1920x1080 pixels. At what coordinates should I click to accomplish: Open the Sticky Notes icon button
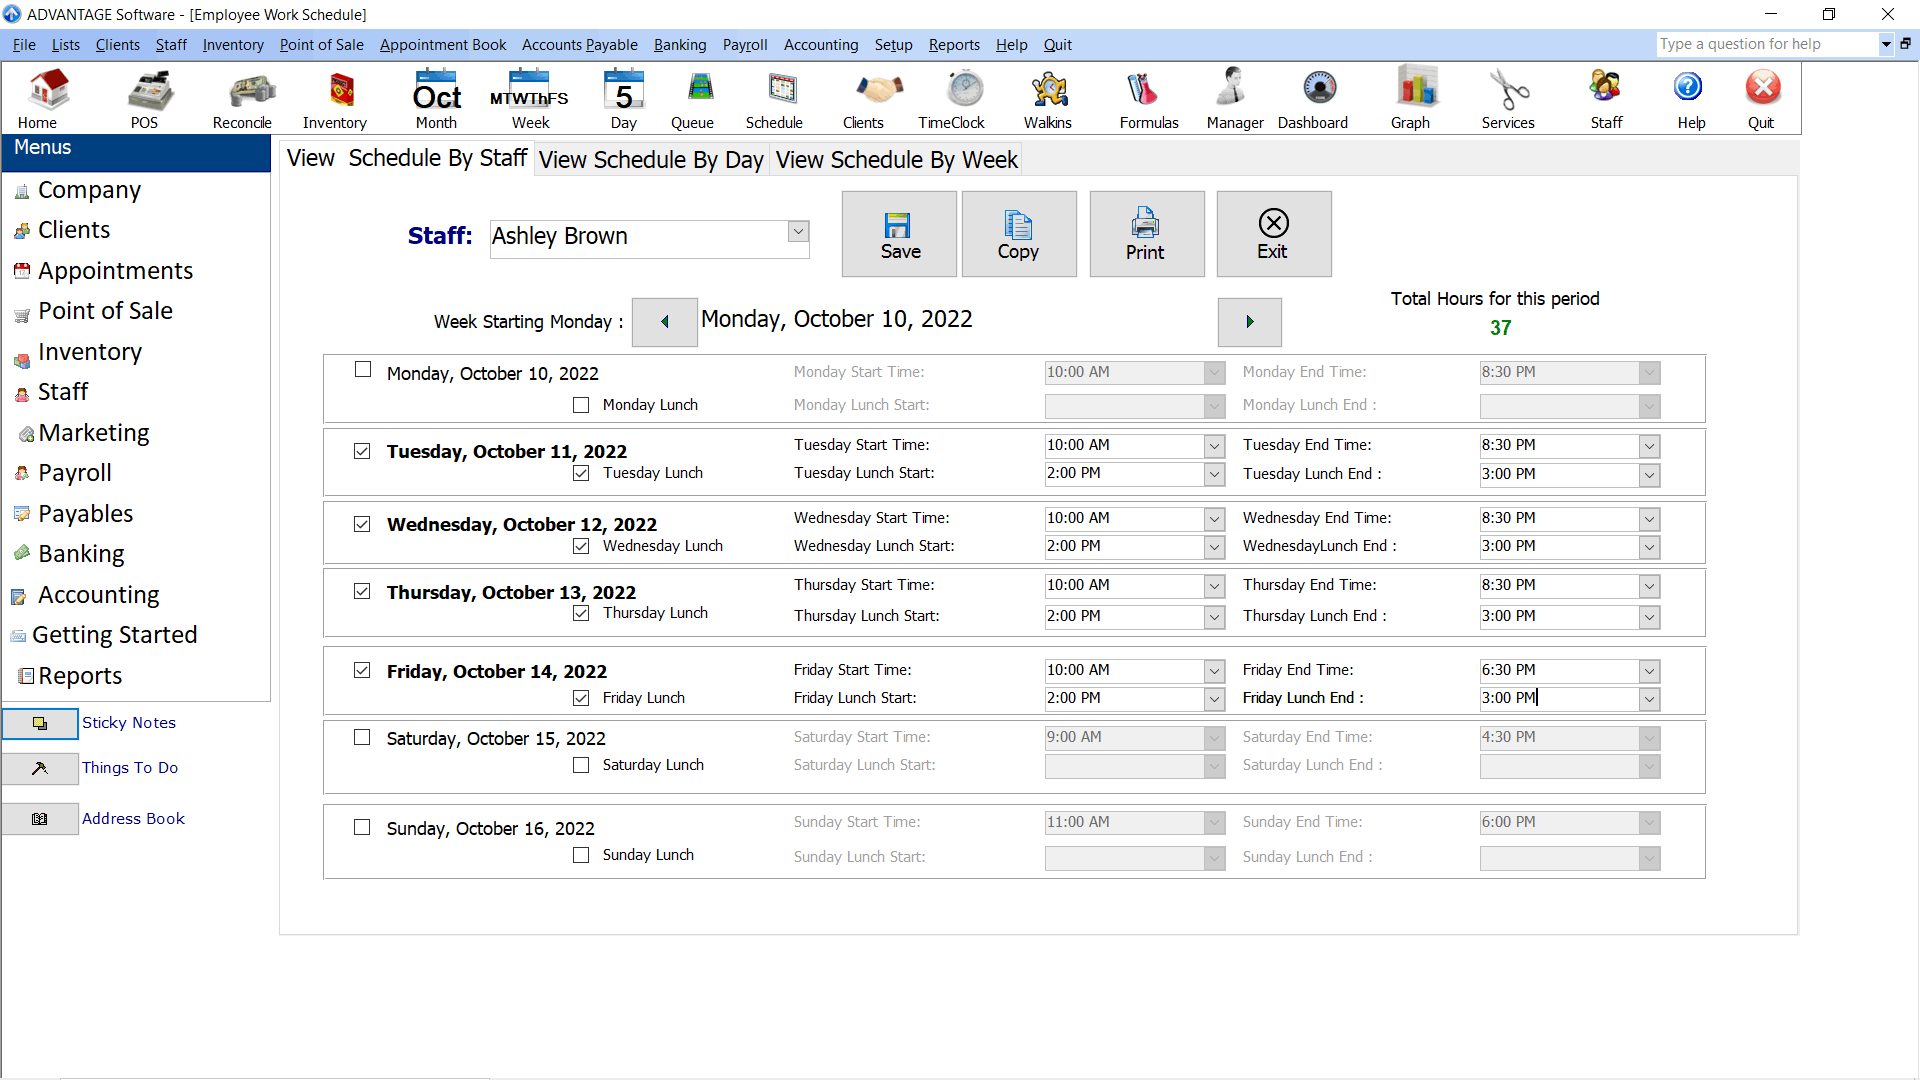click(40, 723)
